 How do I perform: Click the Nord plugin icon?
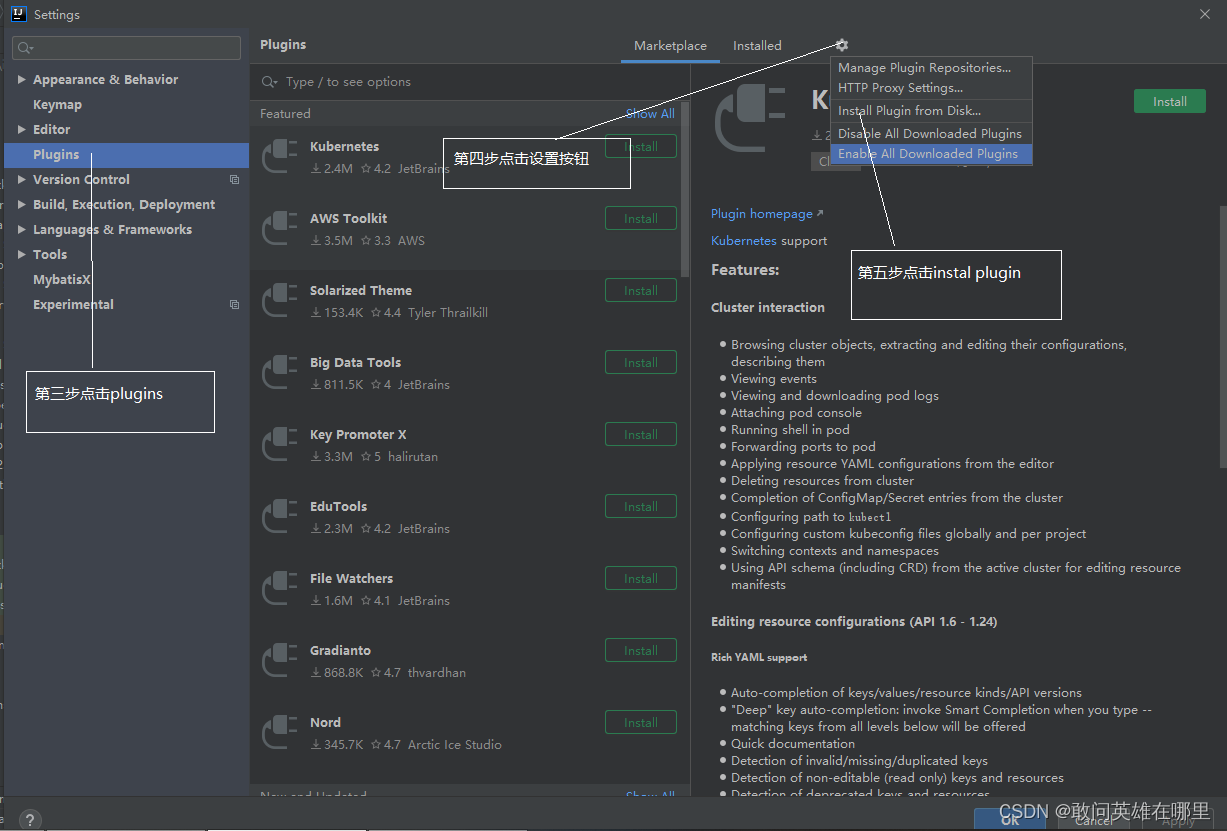[279, 733]
